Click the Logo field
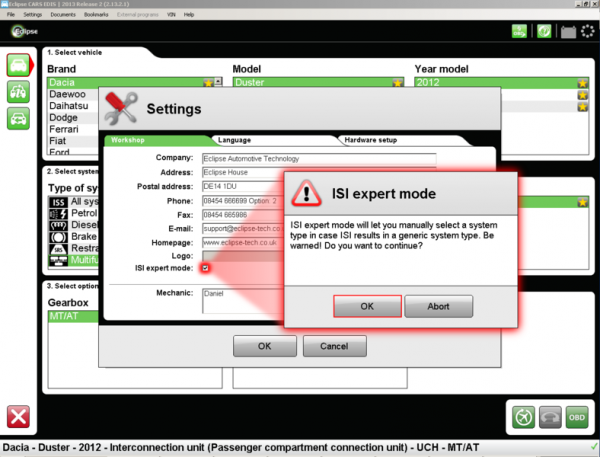The image size is (600, 457). 243,256
